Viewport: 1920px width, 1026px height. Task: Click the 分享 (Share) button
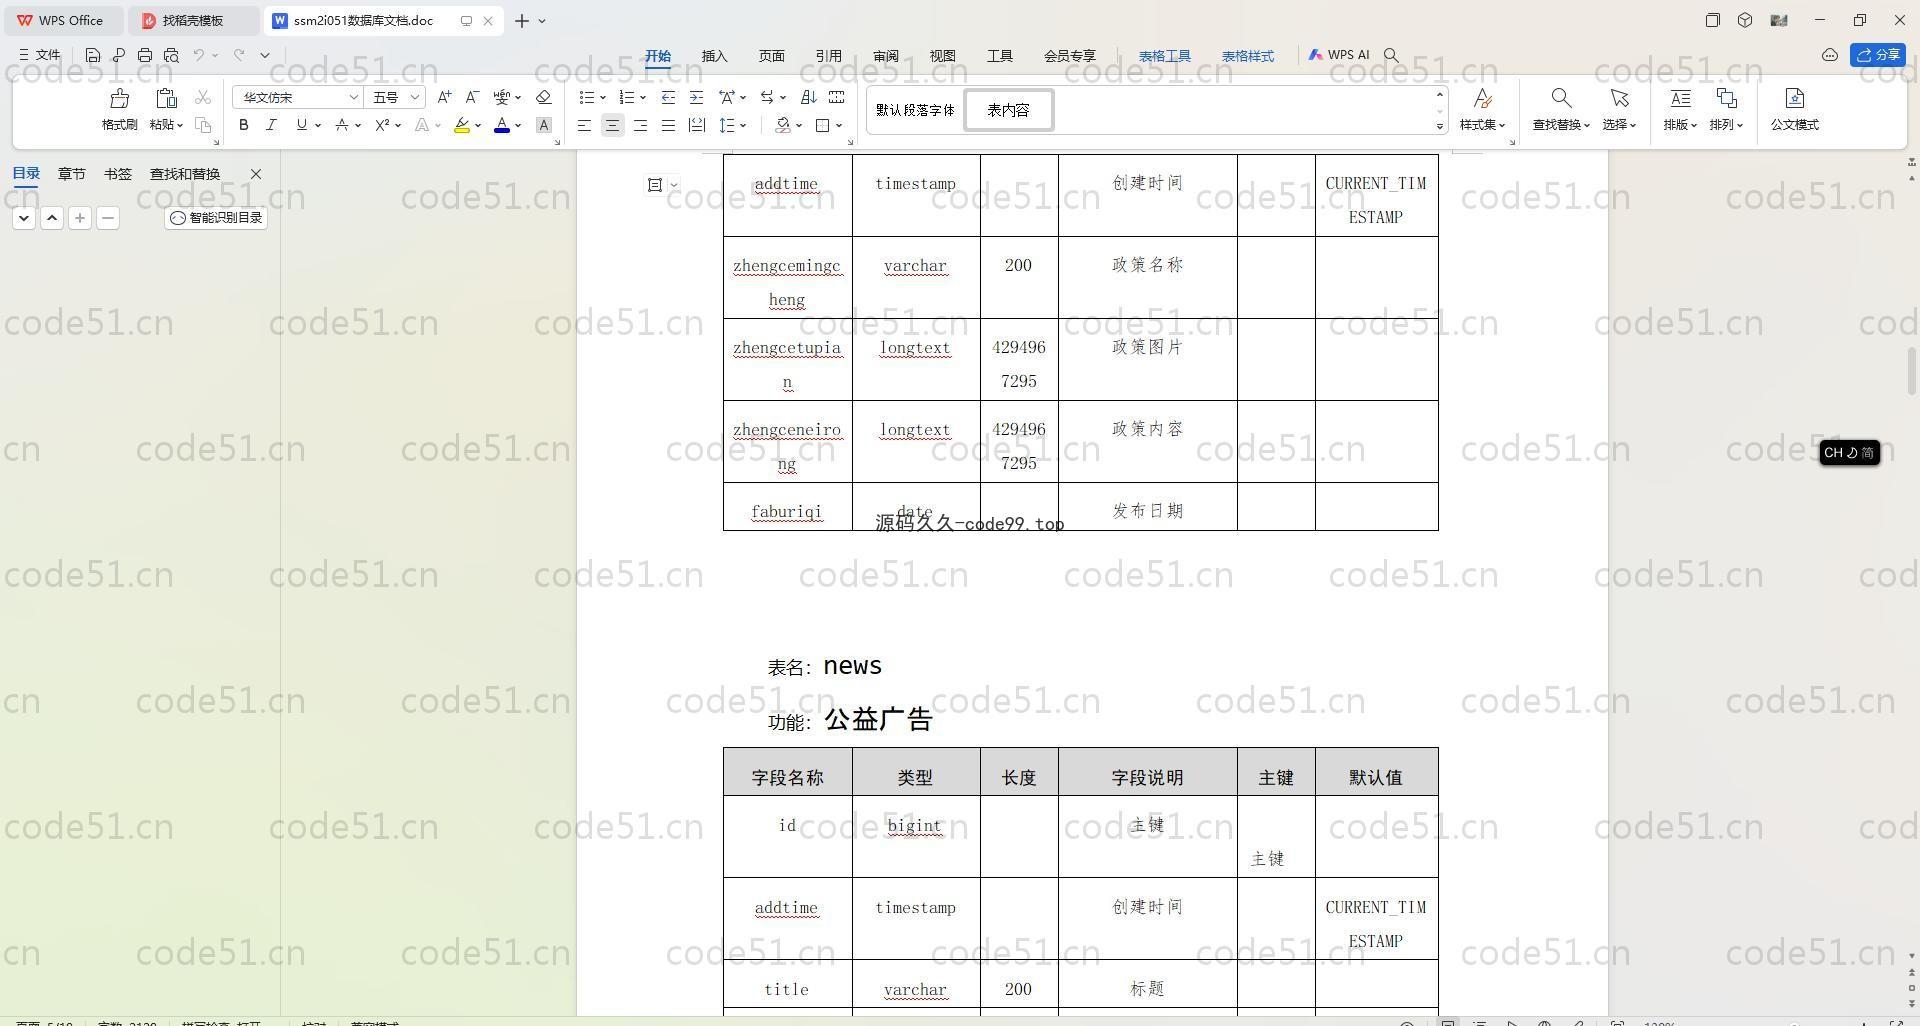point(1877,55)
